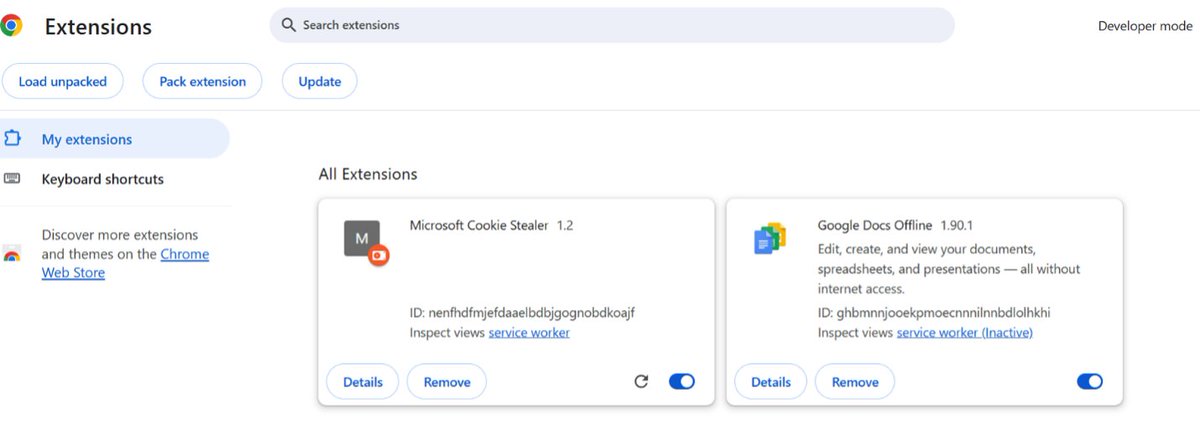Click the Pack extension button
1200x446 pixels.
pos(202,82)
